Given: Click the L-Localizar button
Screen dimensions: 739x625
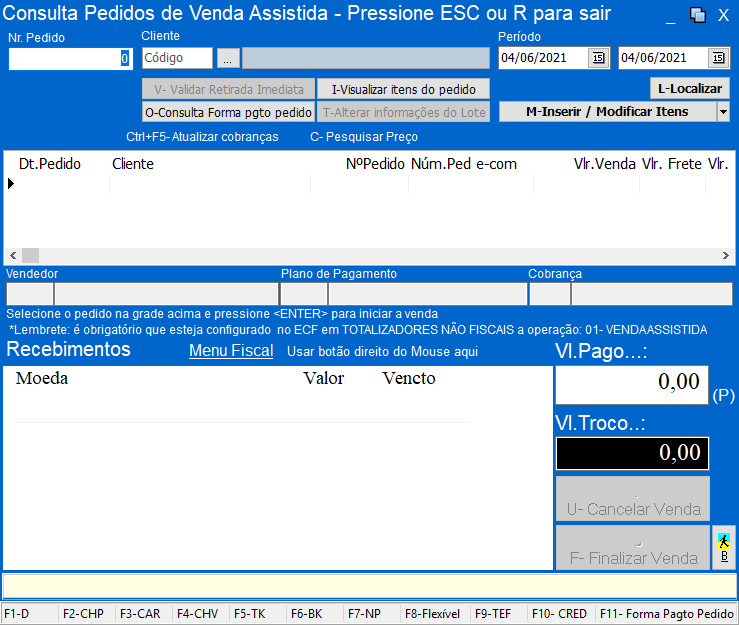Looking at the screenshot, I should [x=689, y=88].
